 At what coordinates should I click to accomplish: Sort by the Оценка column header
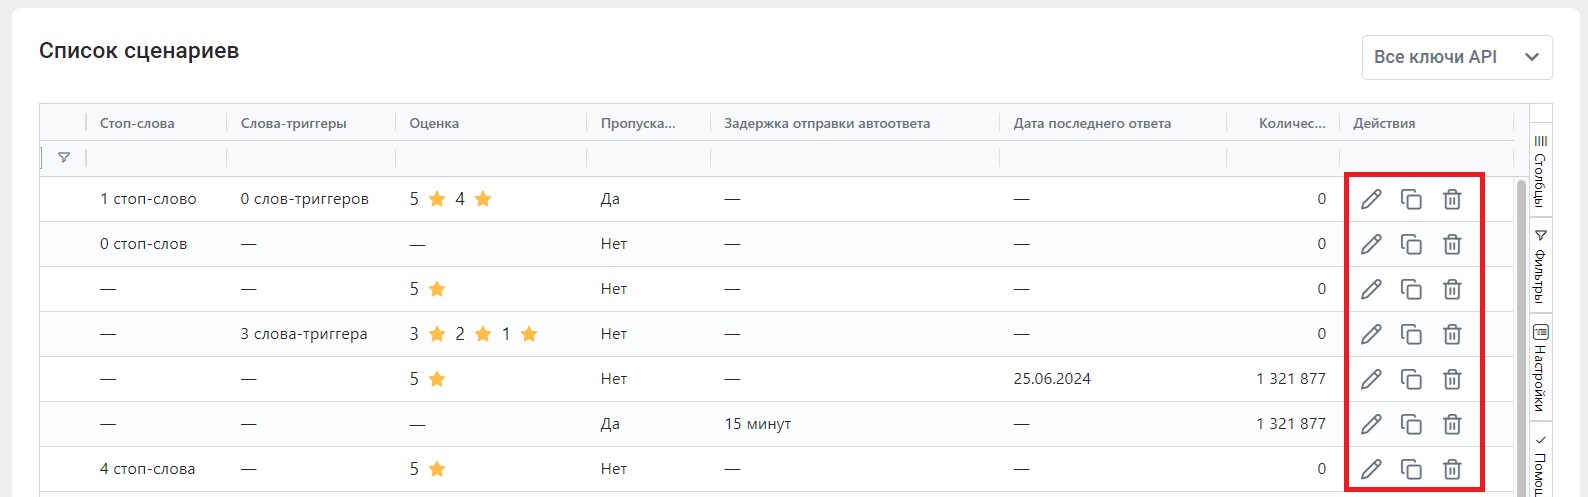[434, 123]
